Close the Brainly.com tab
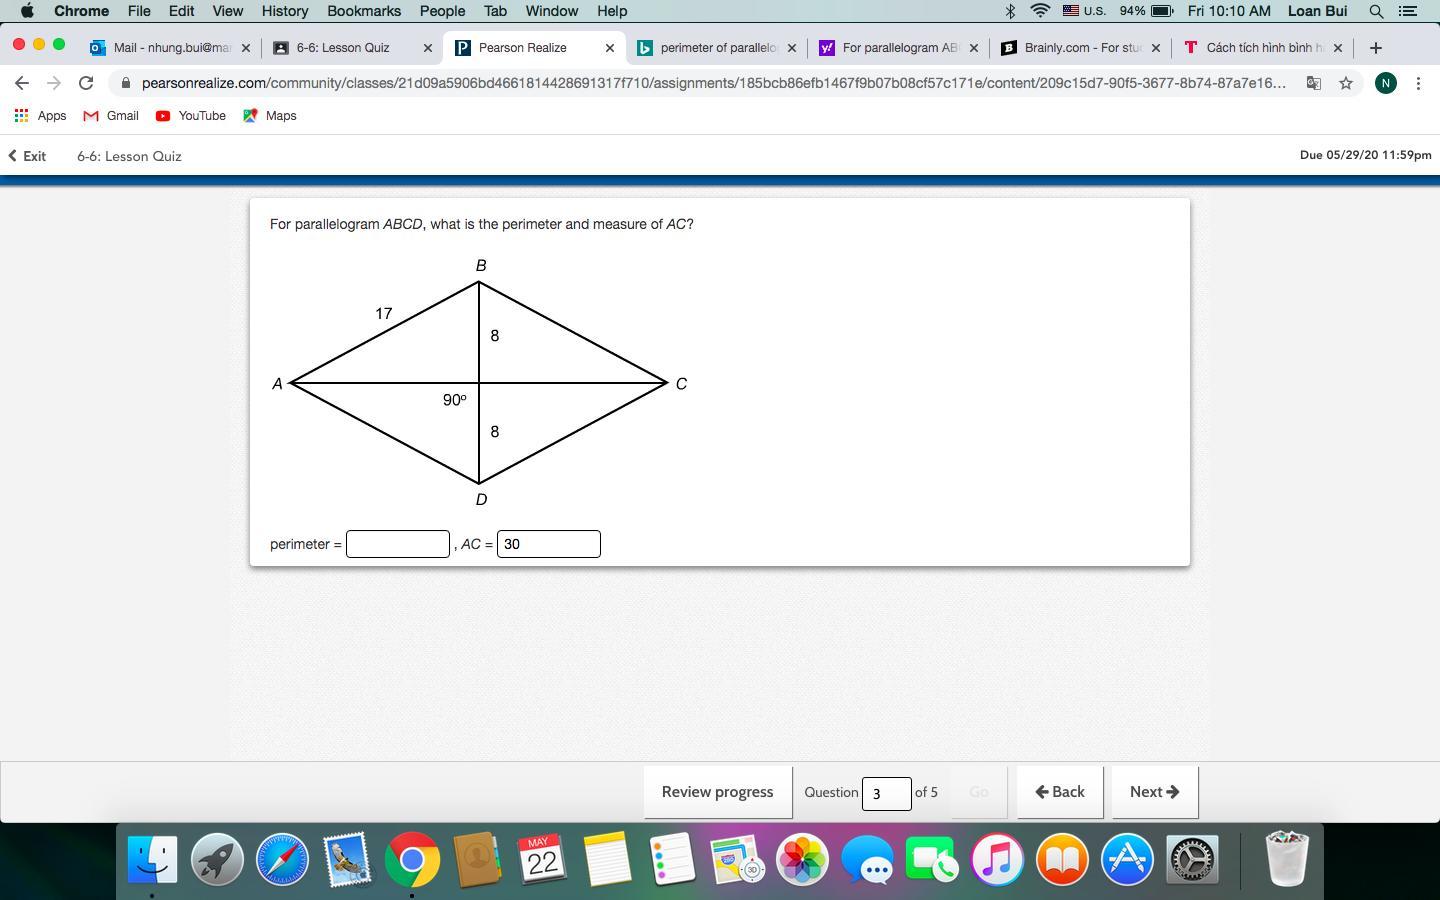Image resolution: width=1440 pixels, height=900 pixels. click(x=1156, y=47)
